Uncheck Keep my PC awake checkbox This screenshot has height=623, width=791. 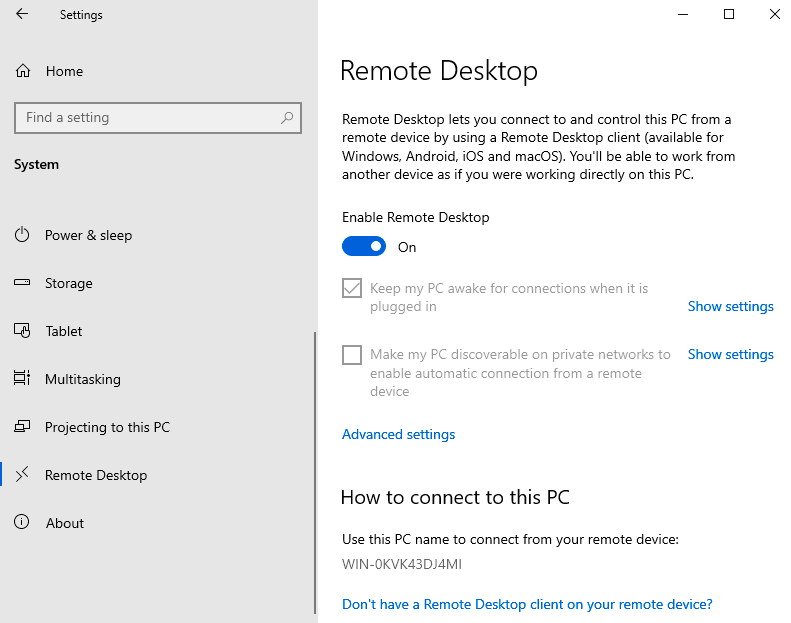pyautogui.click(x=352, y=288)
